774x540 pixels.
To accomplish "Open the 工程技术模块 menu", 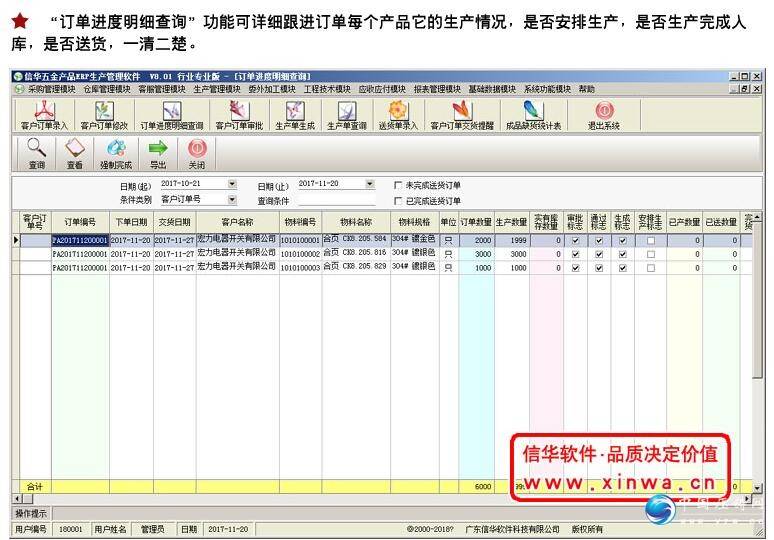I will (327, 89).
